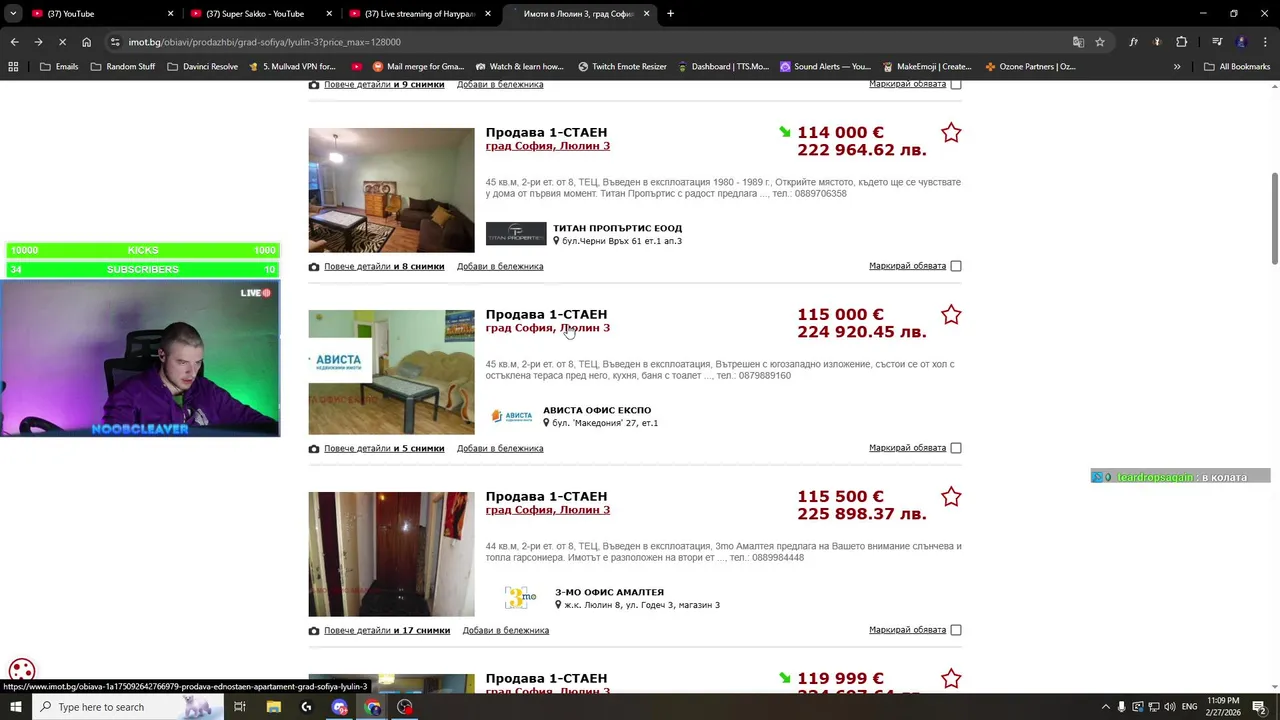Show hidden system tray icons

pyautogui.click(x=1105, y=707)
